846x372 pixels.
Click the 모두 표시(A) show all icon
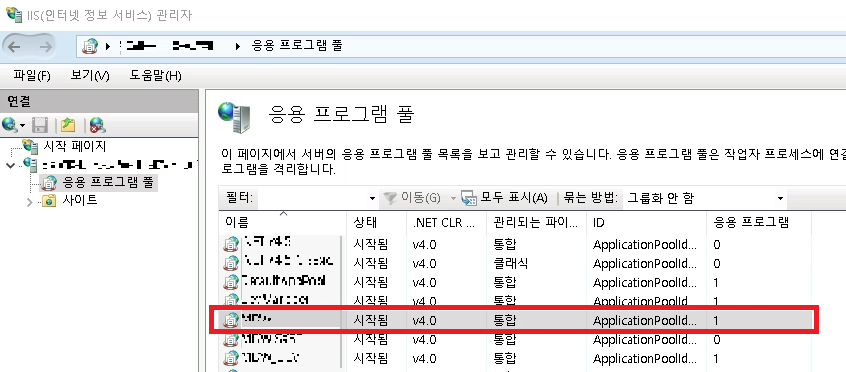click(x=469, y=198)
